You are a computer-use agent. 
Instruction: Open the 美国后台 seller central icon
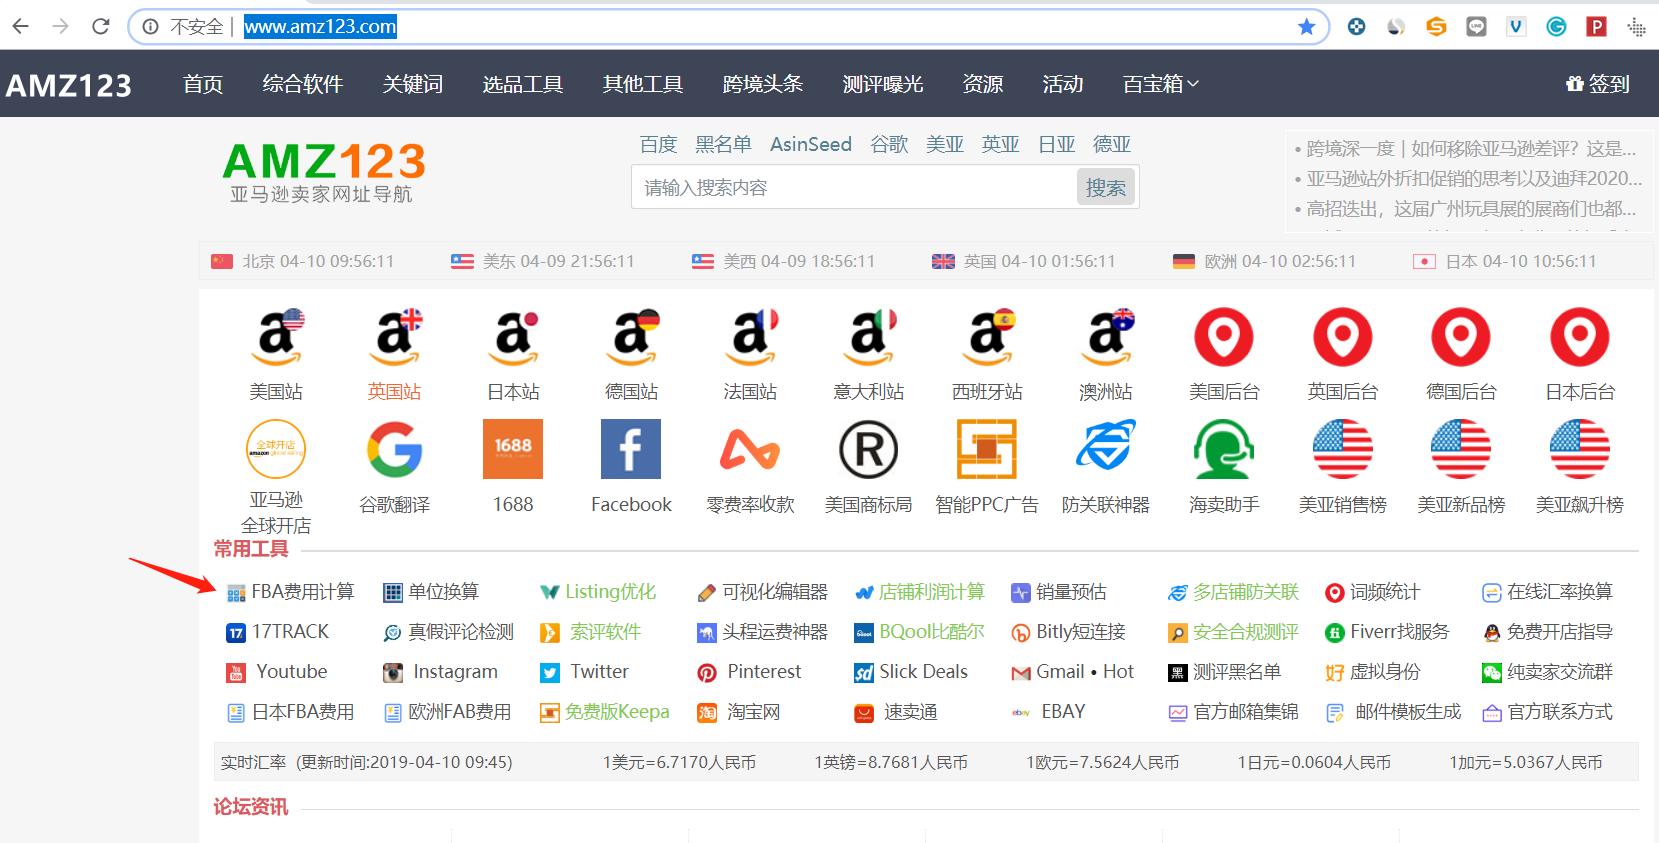[x=1224, y=337]
